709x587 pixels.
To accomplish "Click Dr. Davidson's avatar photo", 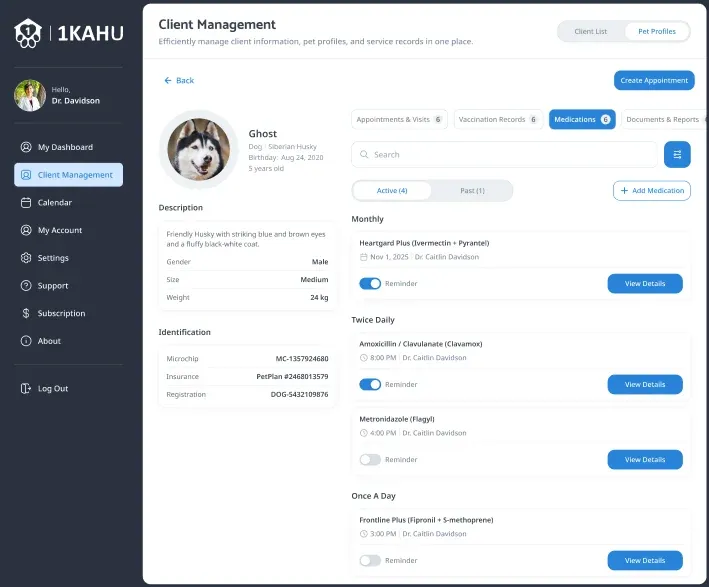I will click(30, 96).
